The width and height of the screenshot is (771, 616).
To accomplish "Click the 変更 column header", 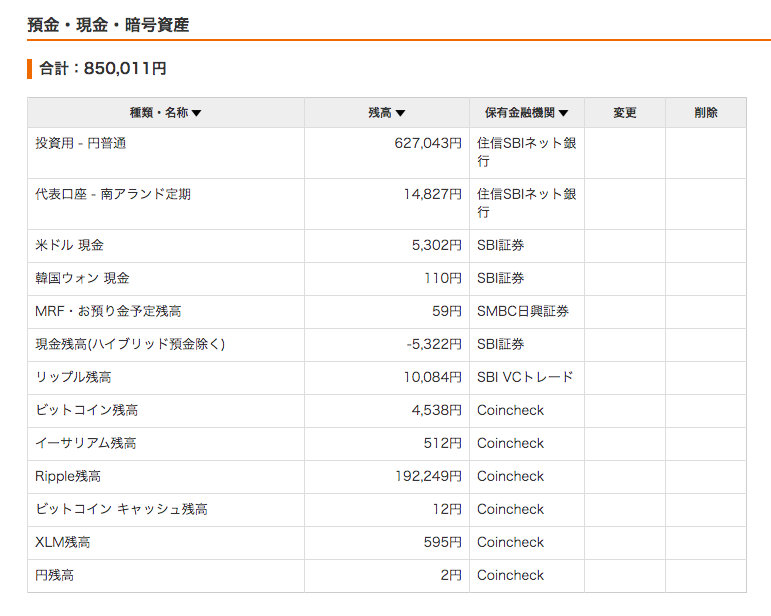I will (624, 113).
